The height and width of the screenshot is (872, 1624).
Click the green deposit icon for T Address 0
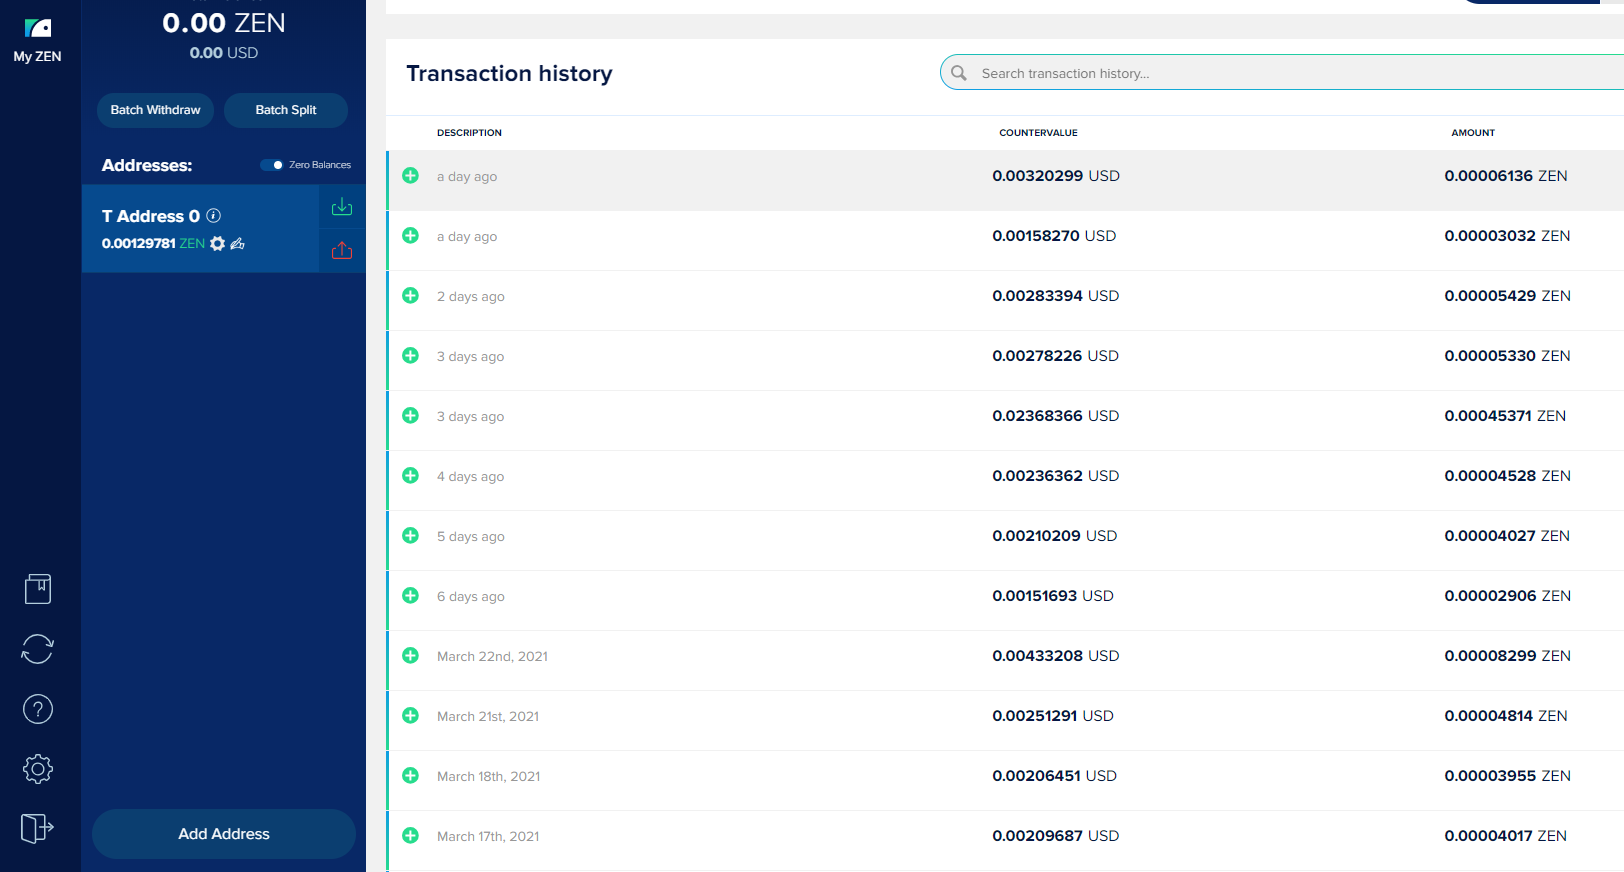(x=342, y=207)
